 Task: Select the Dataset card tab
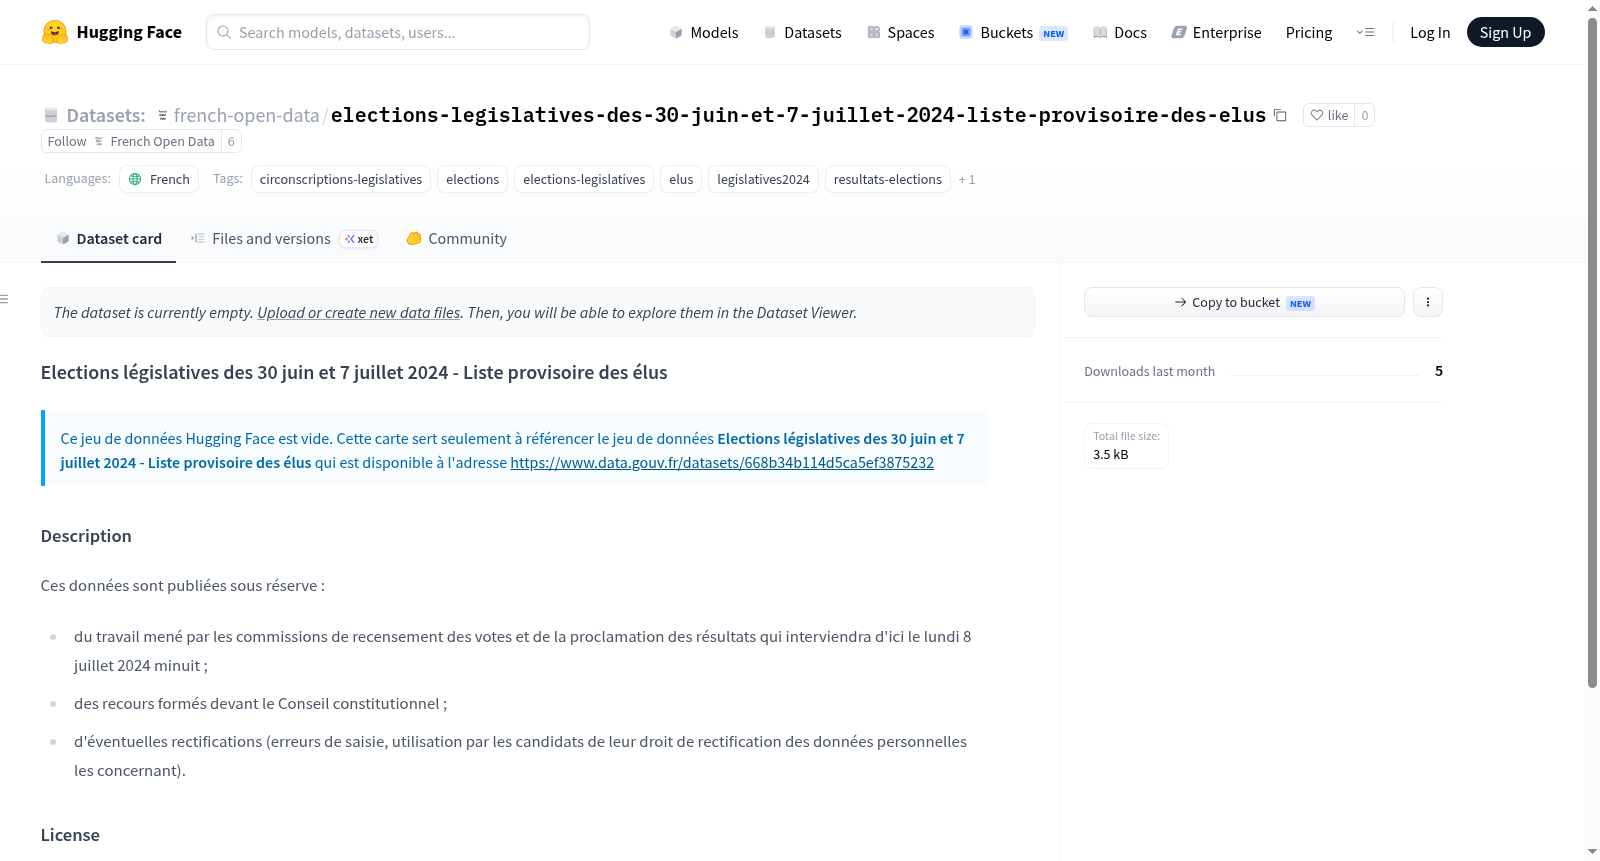108,239
